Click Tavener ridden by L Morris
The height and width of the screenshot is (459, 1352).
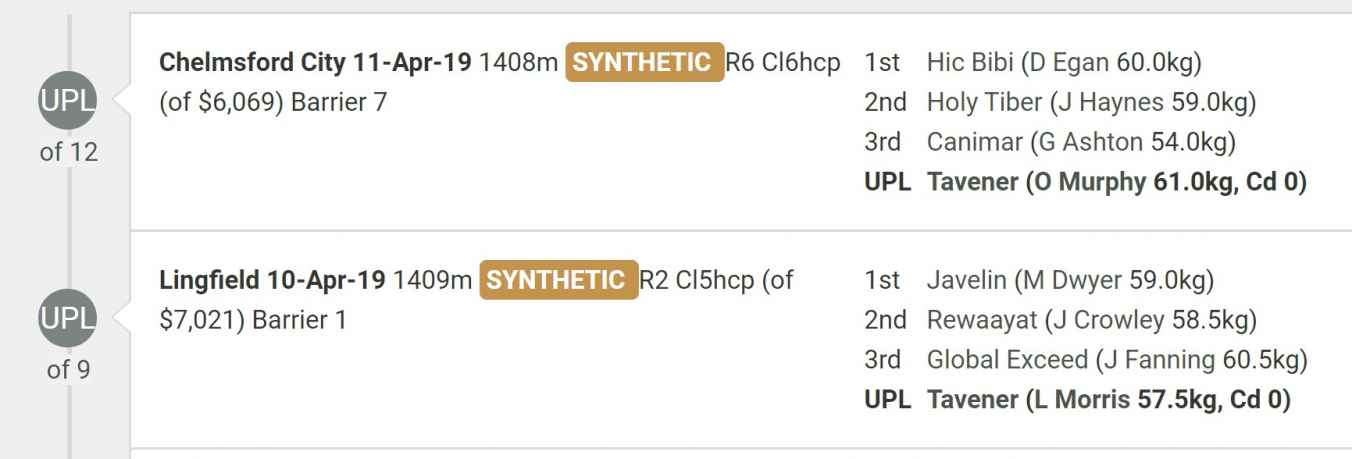[972, 400]
